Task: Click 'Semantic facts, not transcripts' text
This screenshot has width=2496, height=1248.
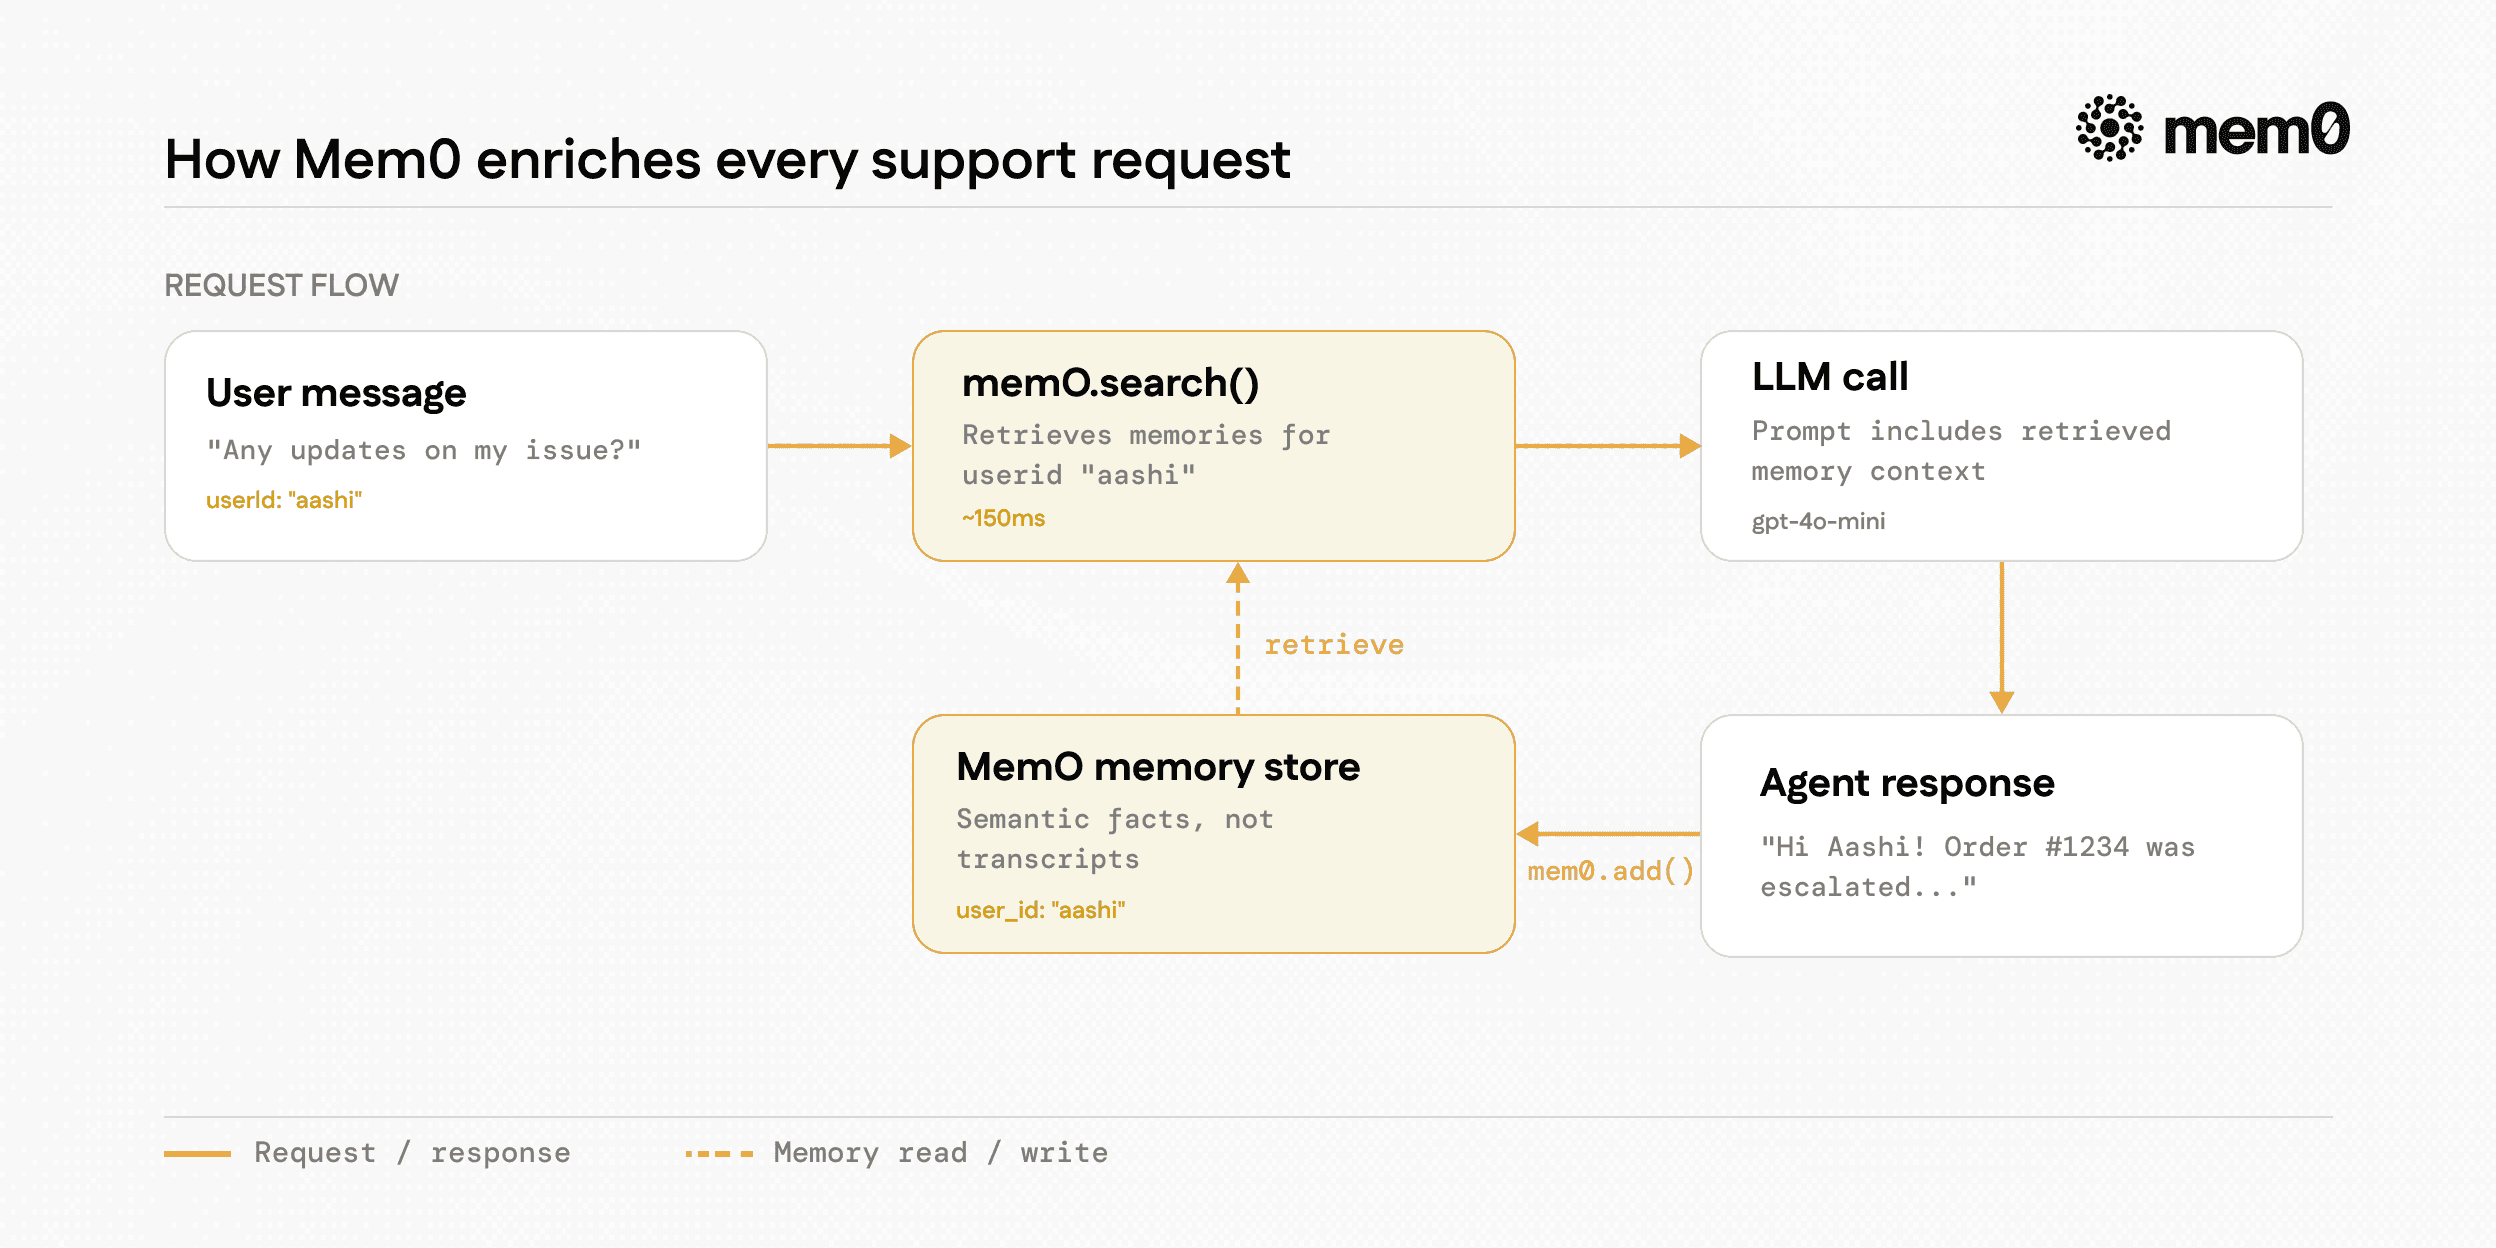Action: (1114, 839)
